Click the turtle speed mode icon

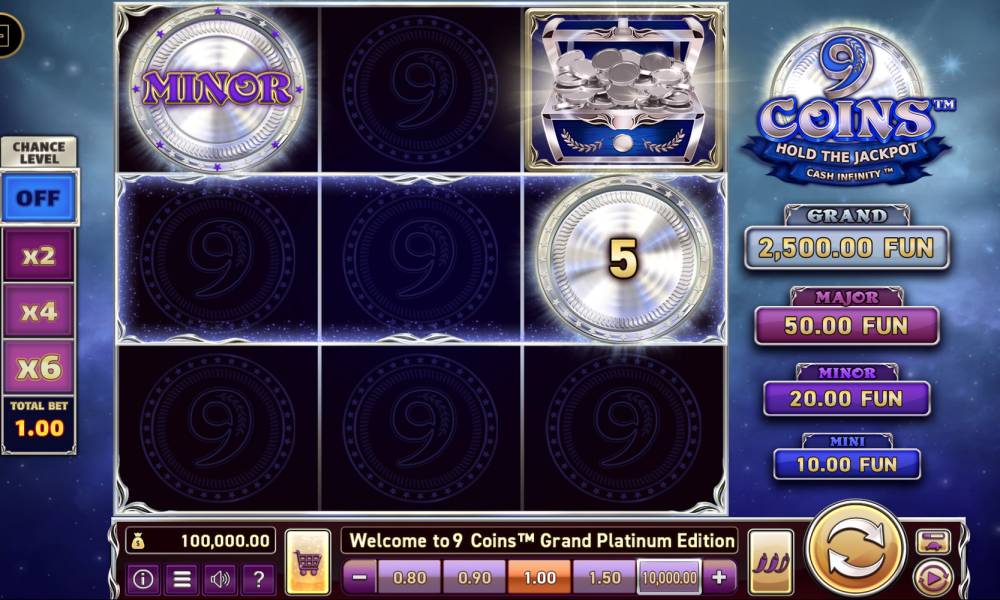click(x=933, y=542)
